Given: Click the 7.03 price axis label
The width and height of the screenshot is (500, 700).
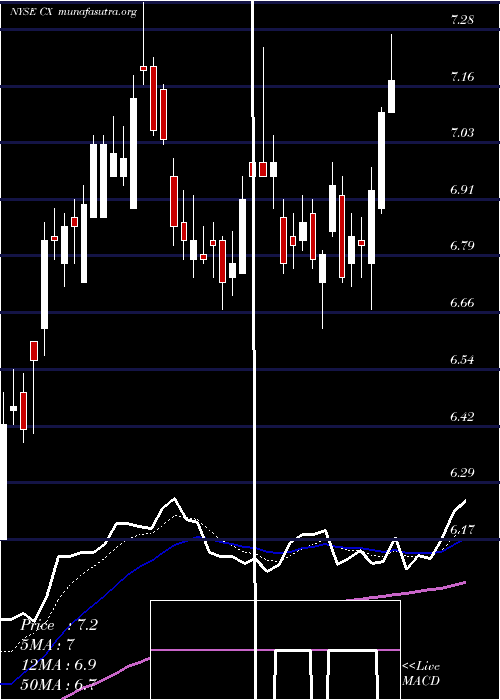Looking at the screenshot, I should pyautogui.click(x=462, y=133).
